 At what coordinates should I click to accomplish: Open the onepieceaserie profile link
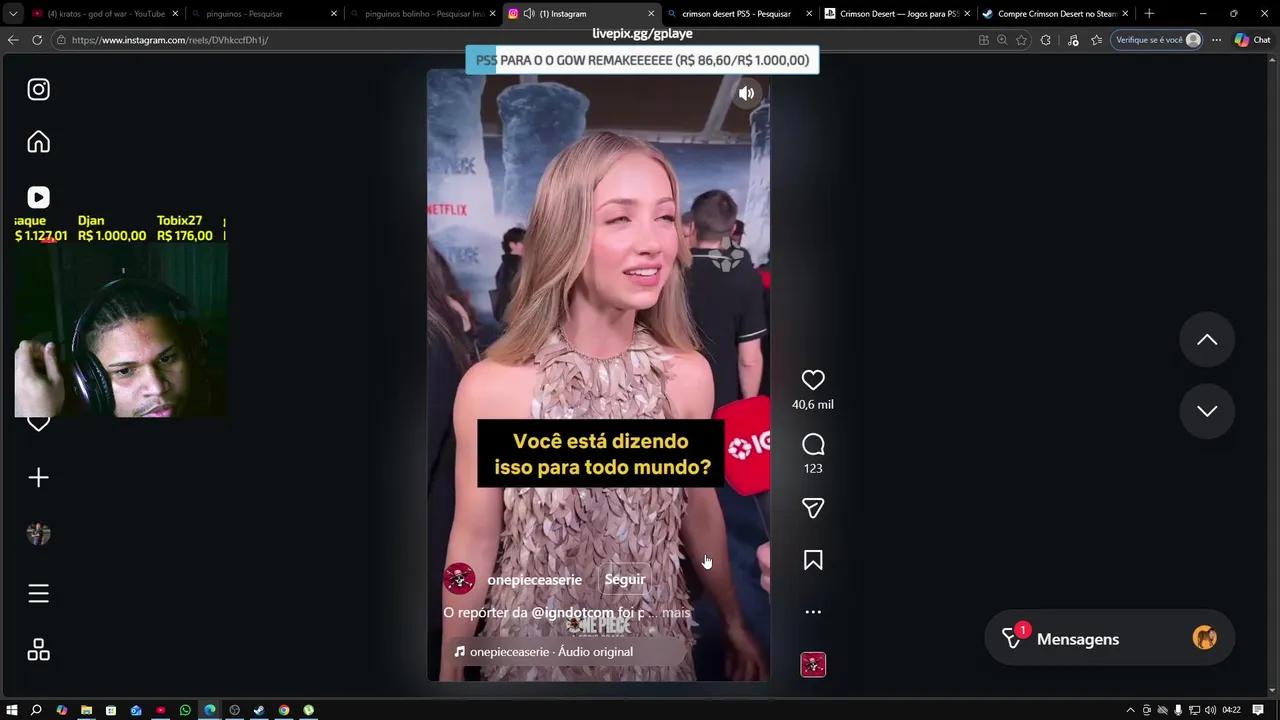pos(534,580)
